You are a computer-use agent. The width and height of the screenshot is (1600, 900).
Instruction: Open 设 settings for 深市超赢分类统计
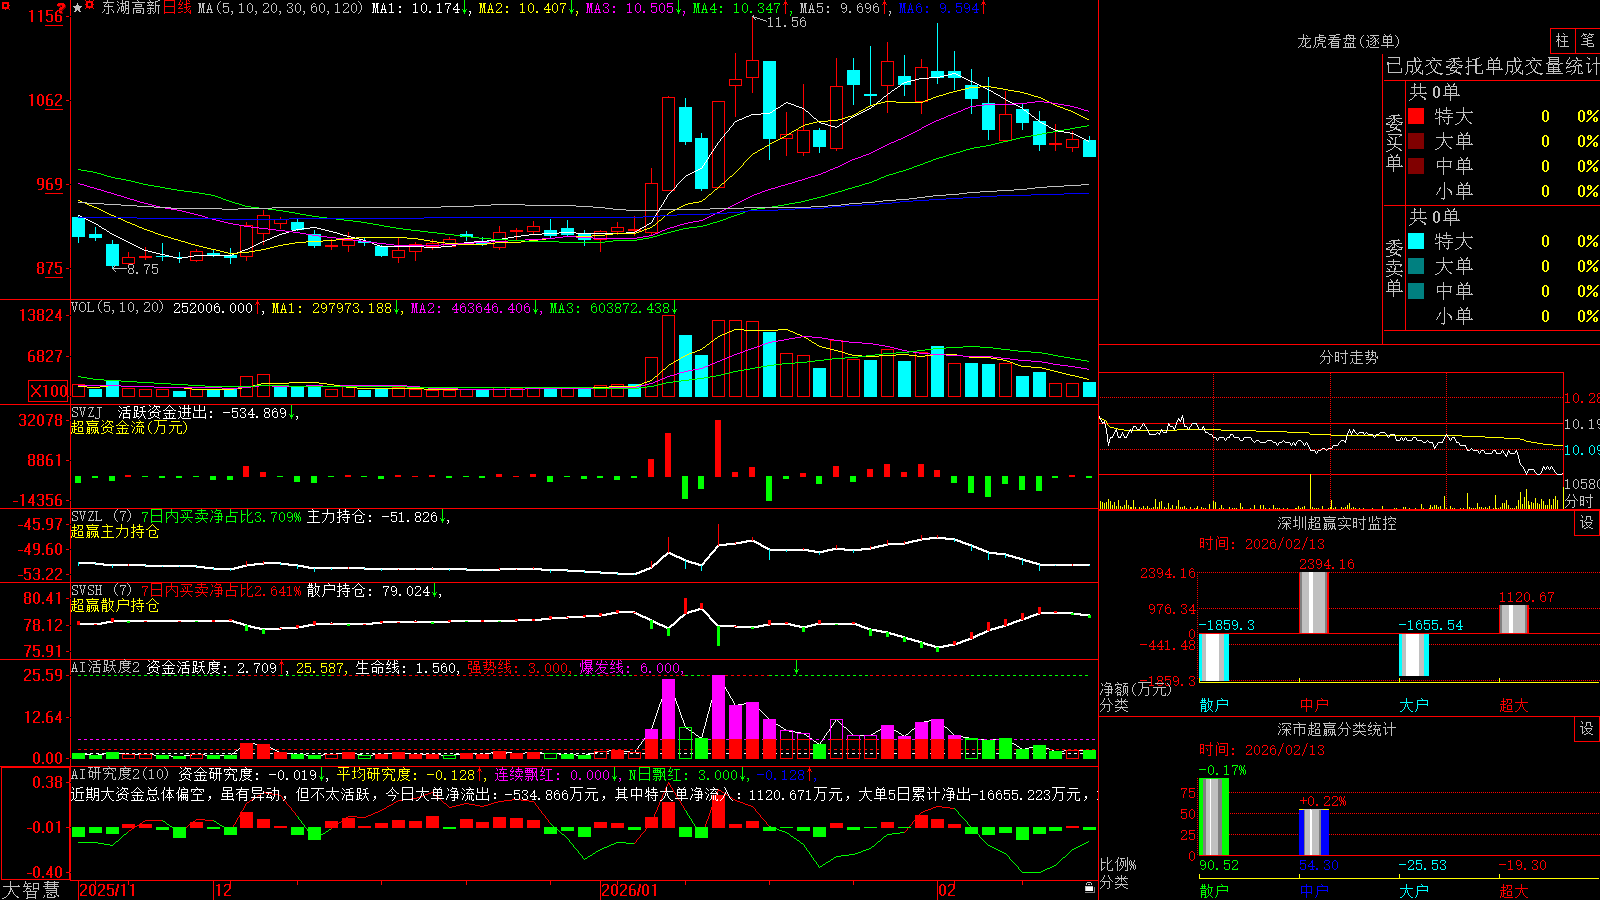click(1587, 729)
